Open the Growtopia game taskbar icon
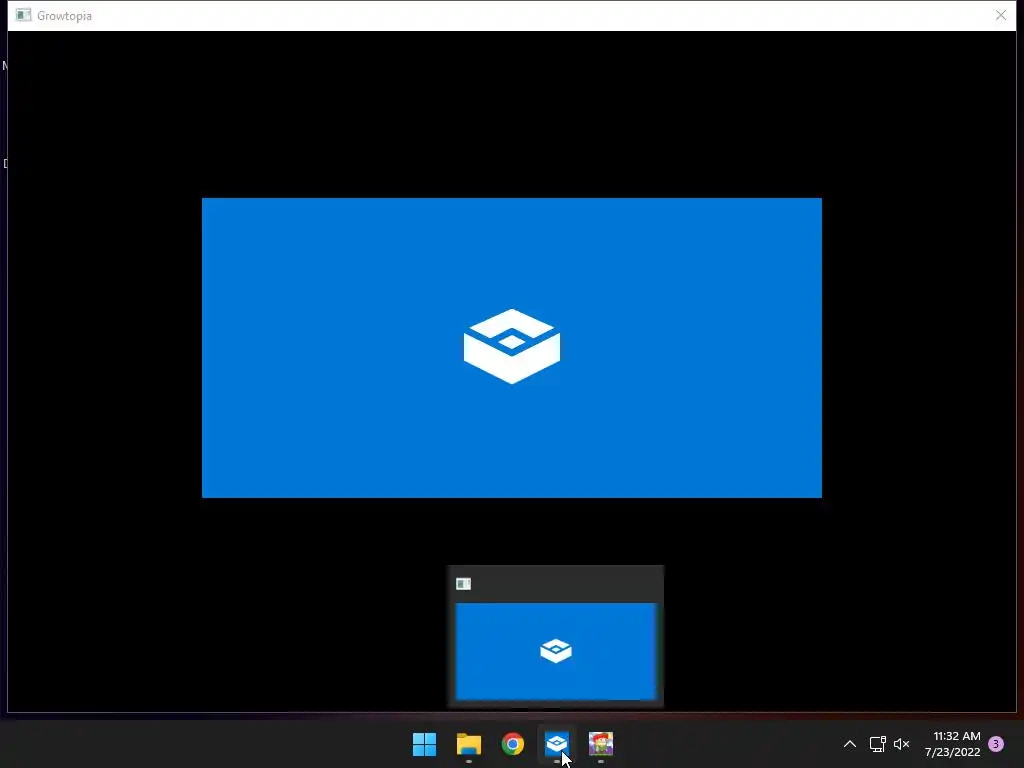1024x768 pixels. point(601,744)
